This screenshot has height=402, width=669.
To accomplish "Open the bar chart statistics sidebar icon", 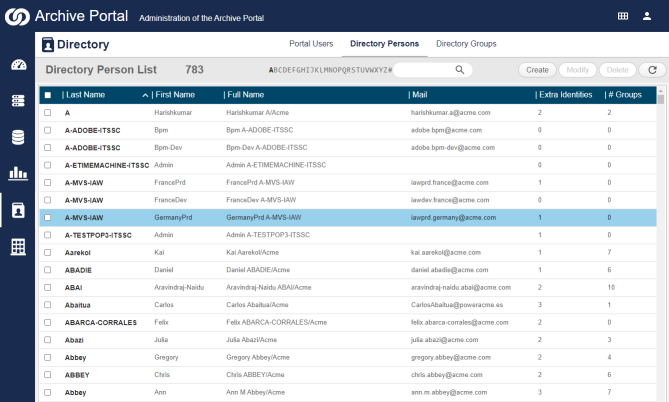I will (x=18, y=173).
